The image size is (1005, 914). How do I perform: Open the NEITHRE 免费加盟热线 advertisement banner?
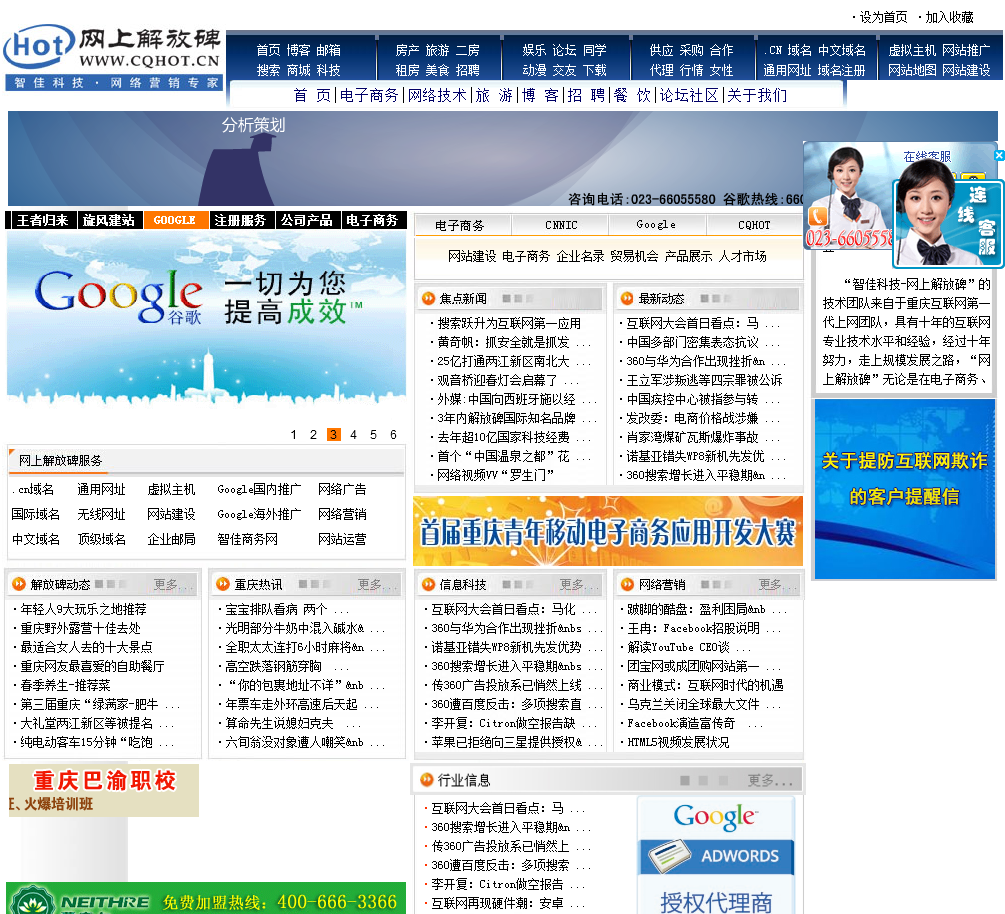(x=206, y=898)
